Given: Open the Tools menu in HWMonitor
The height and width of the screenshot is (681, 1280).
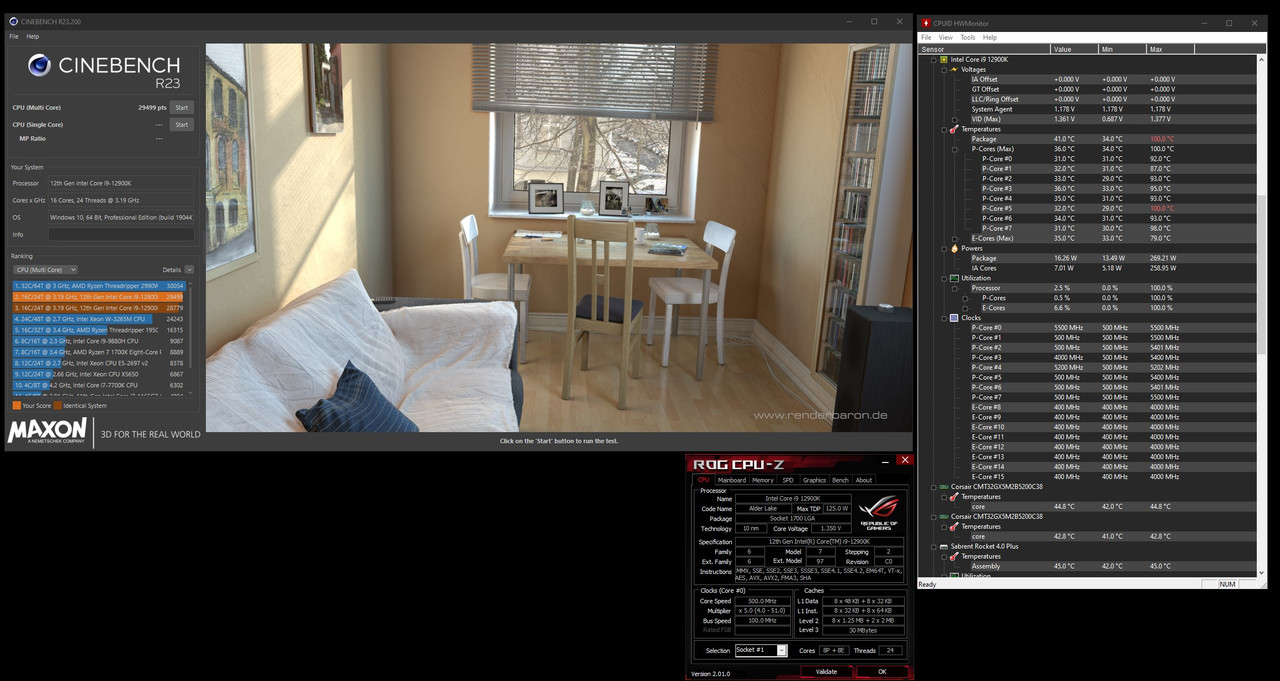Looking at the screenshot, I should point(967,37).
